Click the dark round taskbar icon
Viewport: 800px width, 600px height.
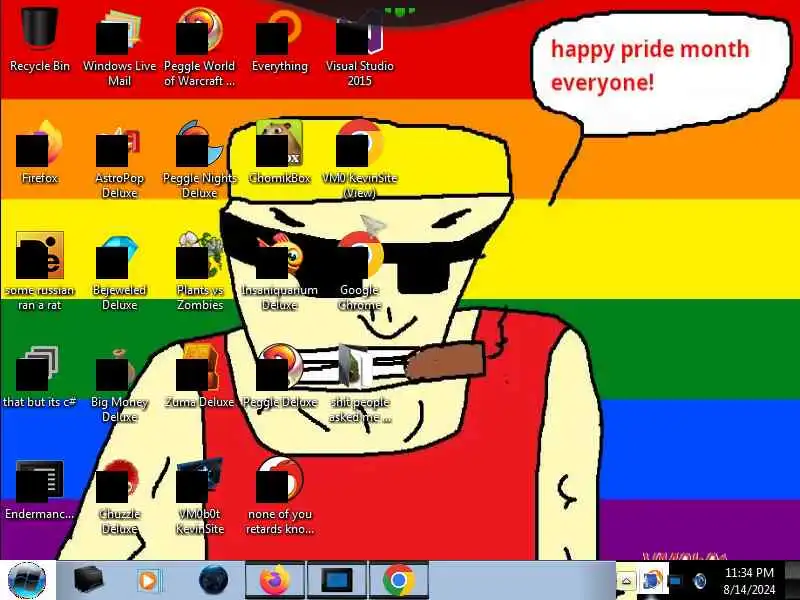[213, 580]
